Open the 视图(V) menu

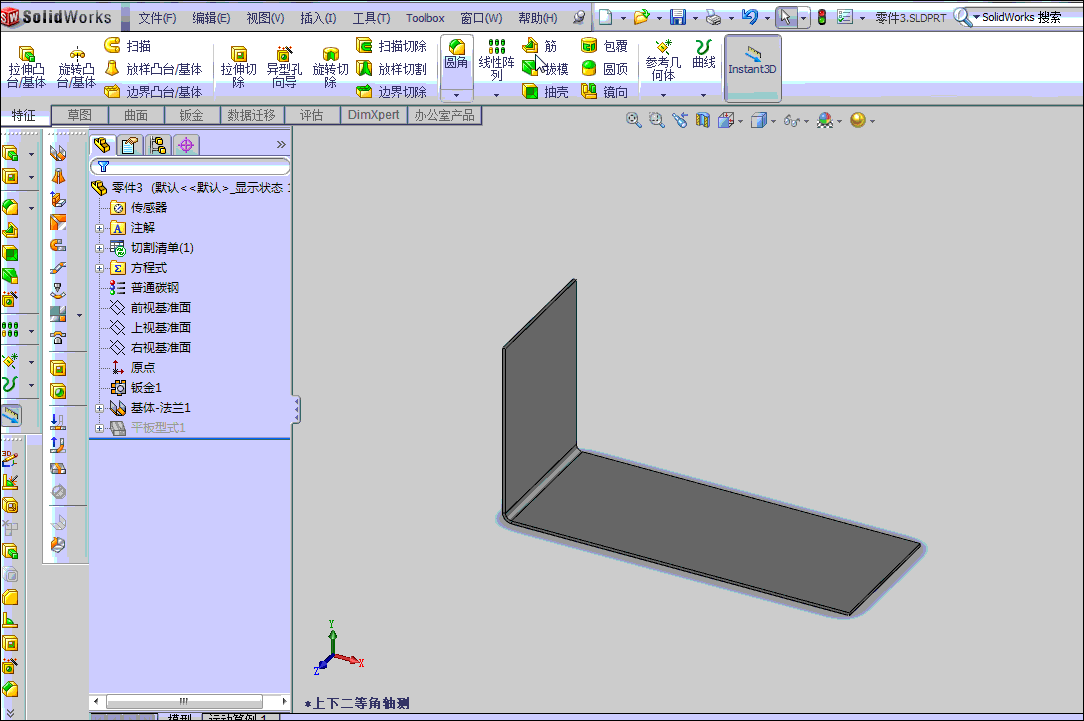[x=265, y=18]
